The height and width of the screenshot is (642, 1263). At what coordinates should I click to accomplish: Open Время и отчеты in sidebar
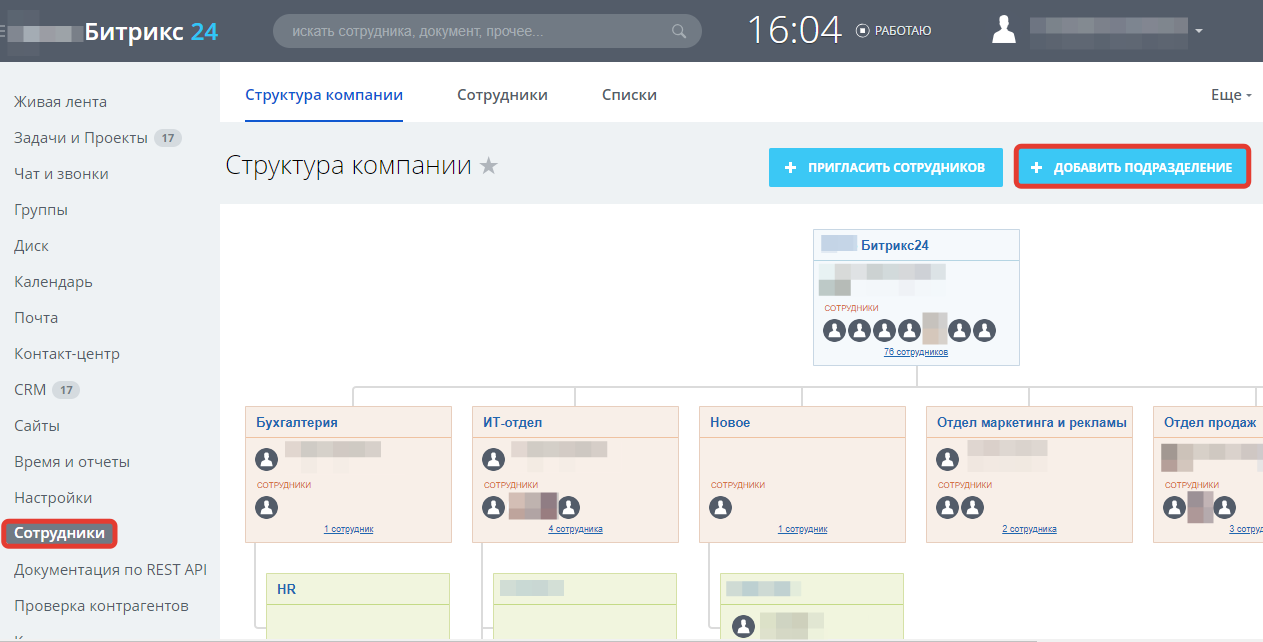click(72, 462)
